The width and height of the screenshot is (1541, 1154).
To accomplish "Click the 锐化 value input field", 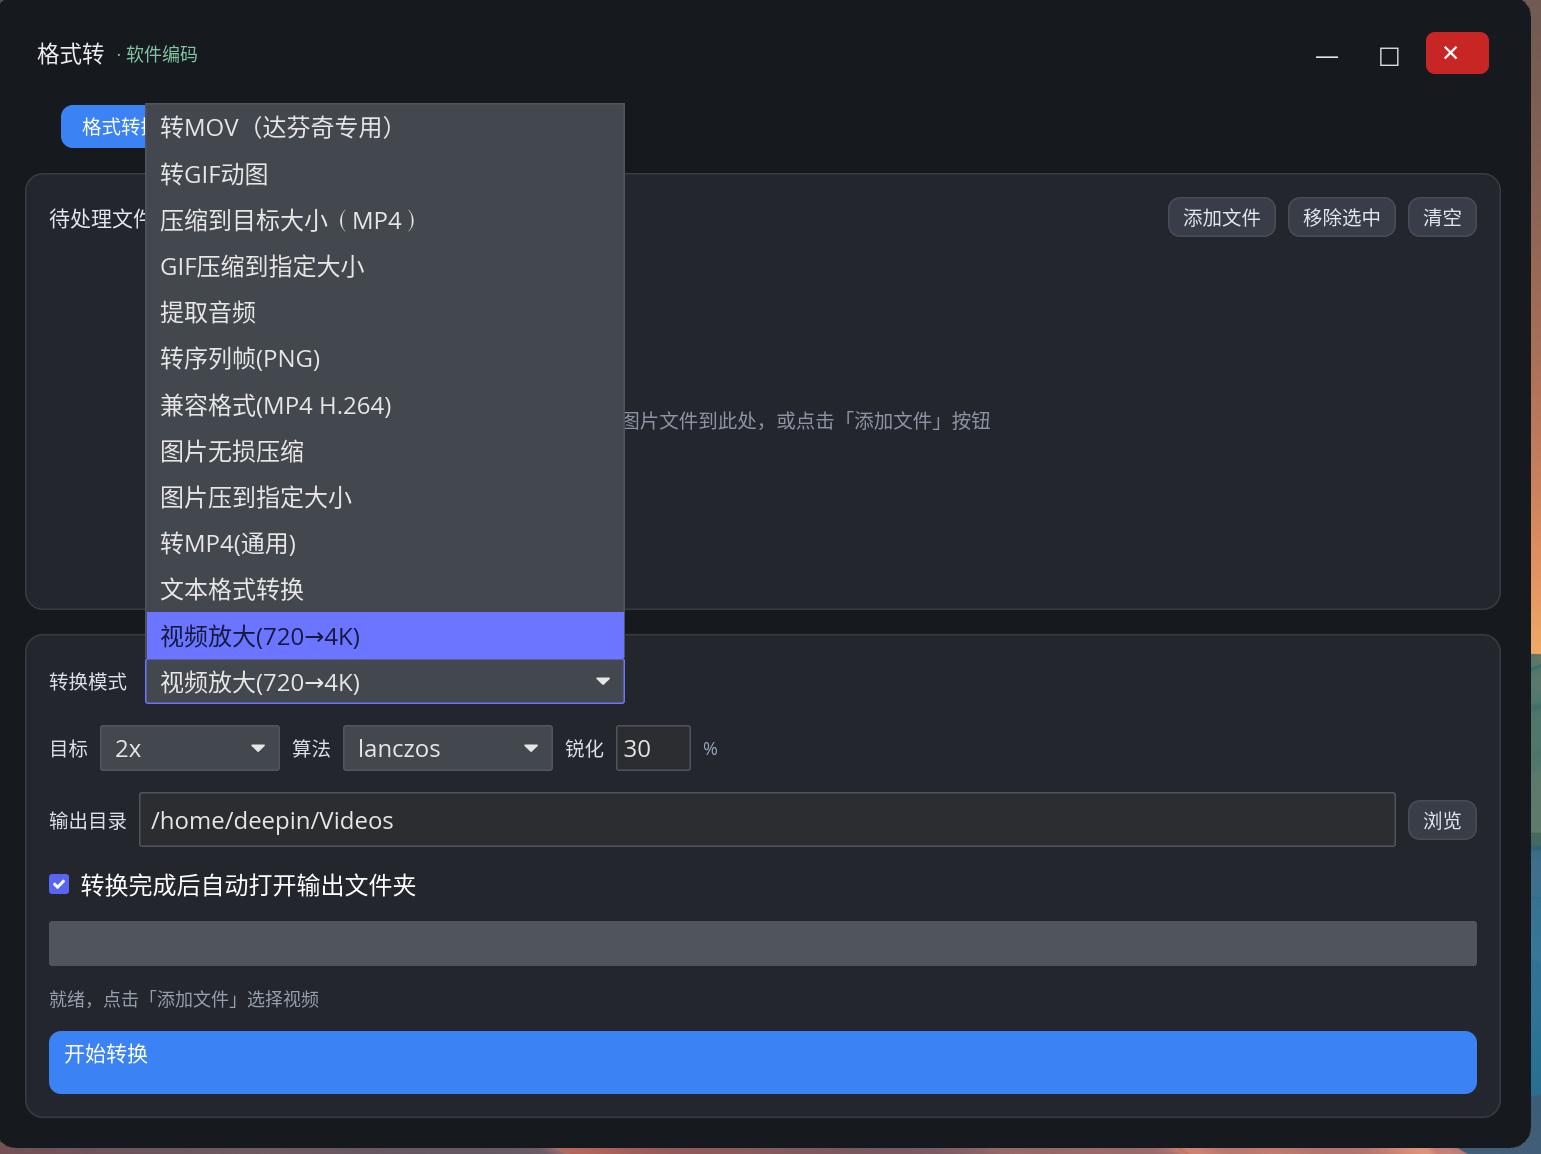I will (x=653, y=748).
